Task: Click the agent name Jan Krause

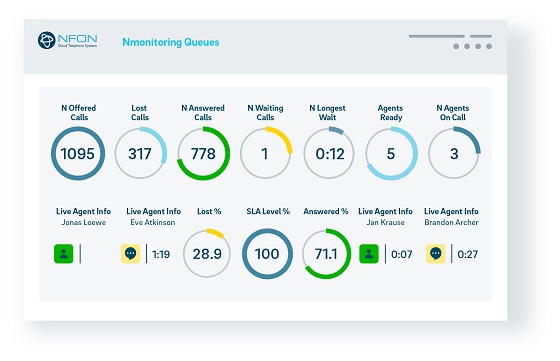Action: coord(385,222)
